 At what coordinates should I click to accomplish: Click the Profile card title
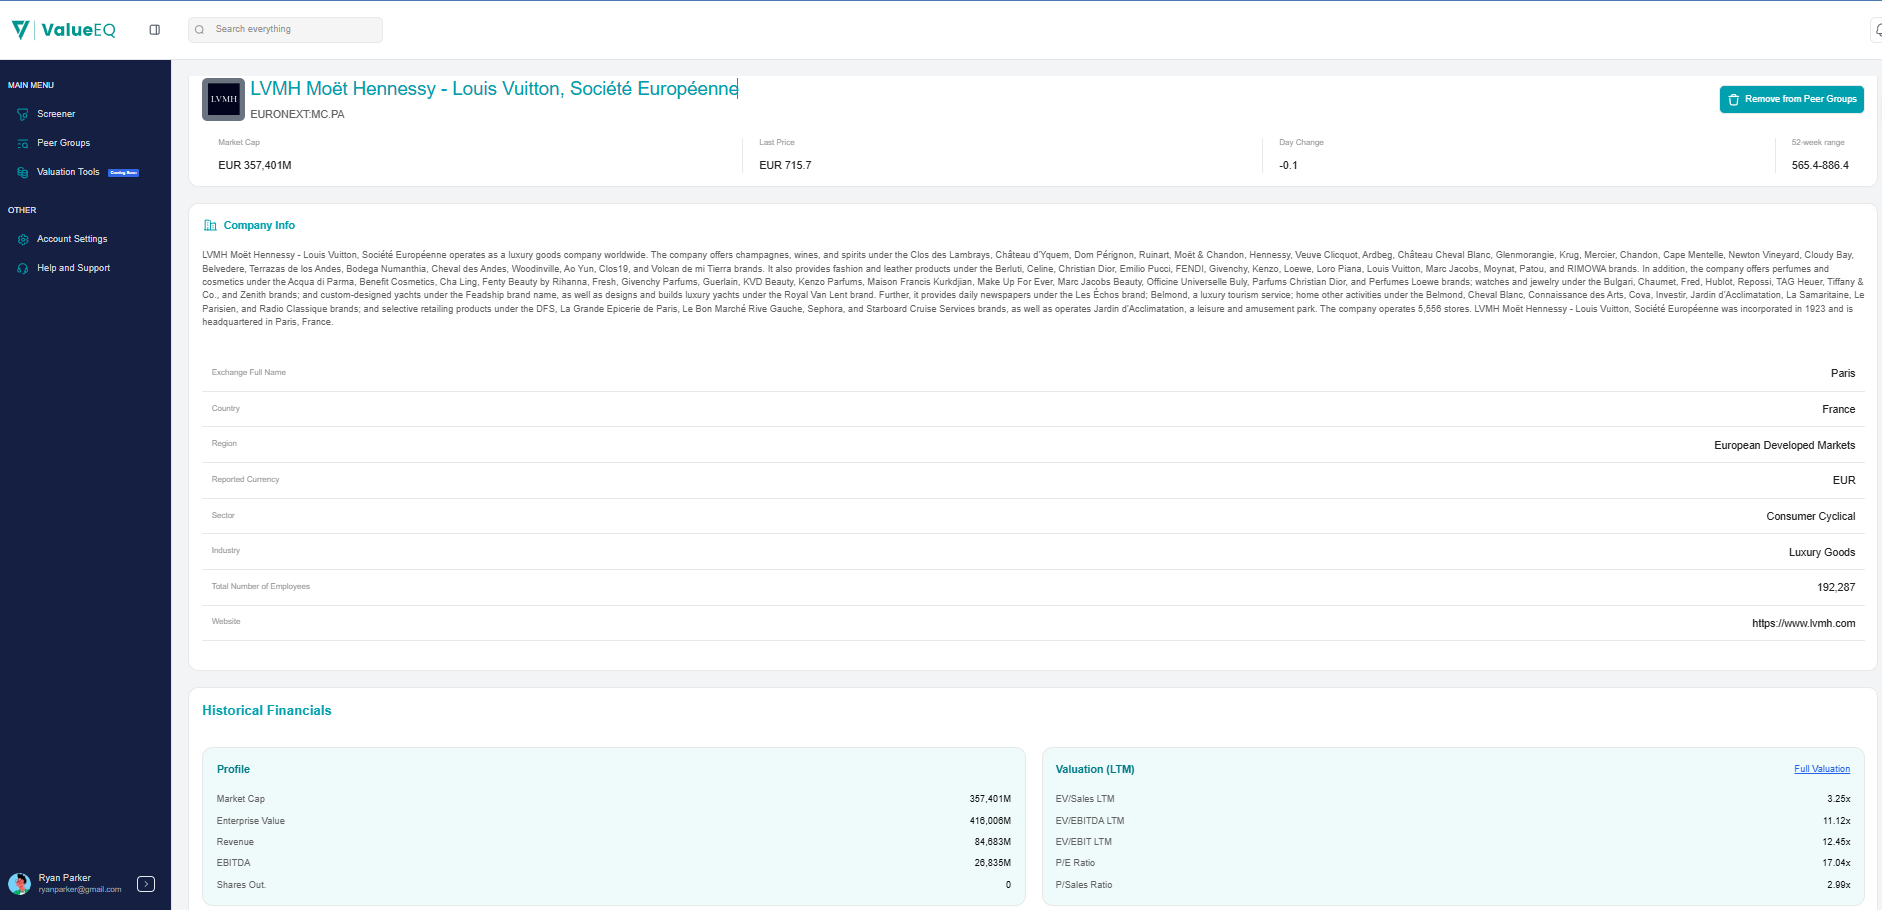233,769
